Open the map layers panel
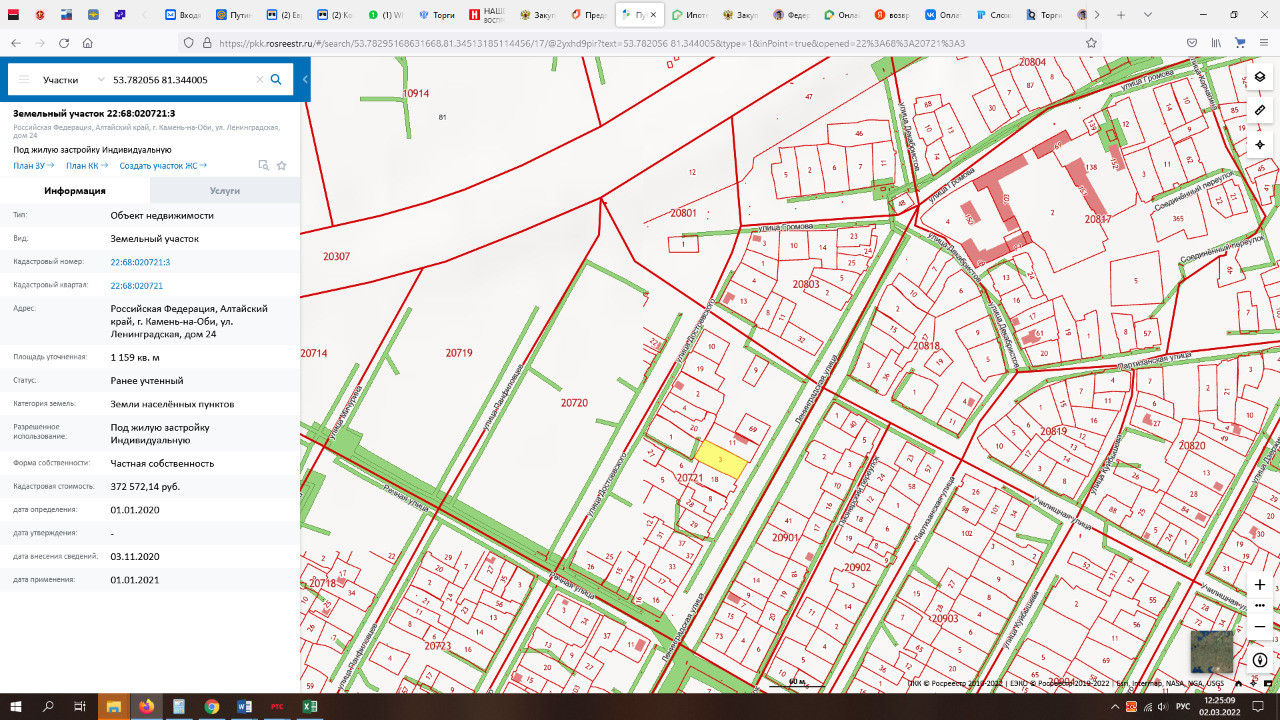The image size is (1280, 720). click(1259, 77)
